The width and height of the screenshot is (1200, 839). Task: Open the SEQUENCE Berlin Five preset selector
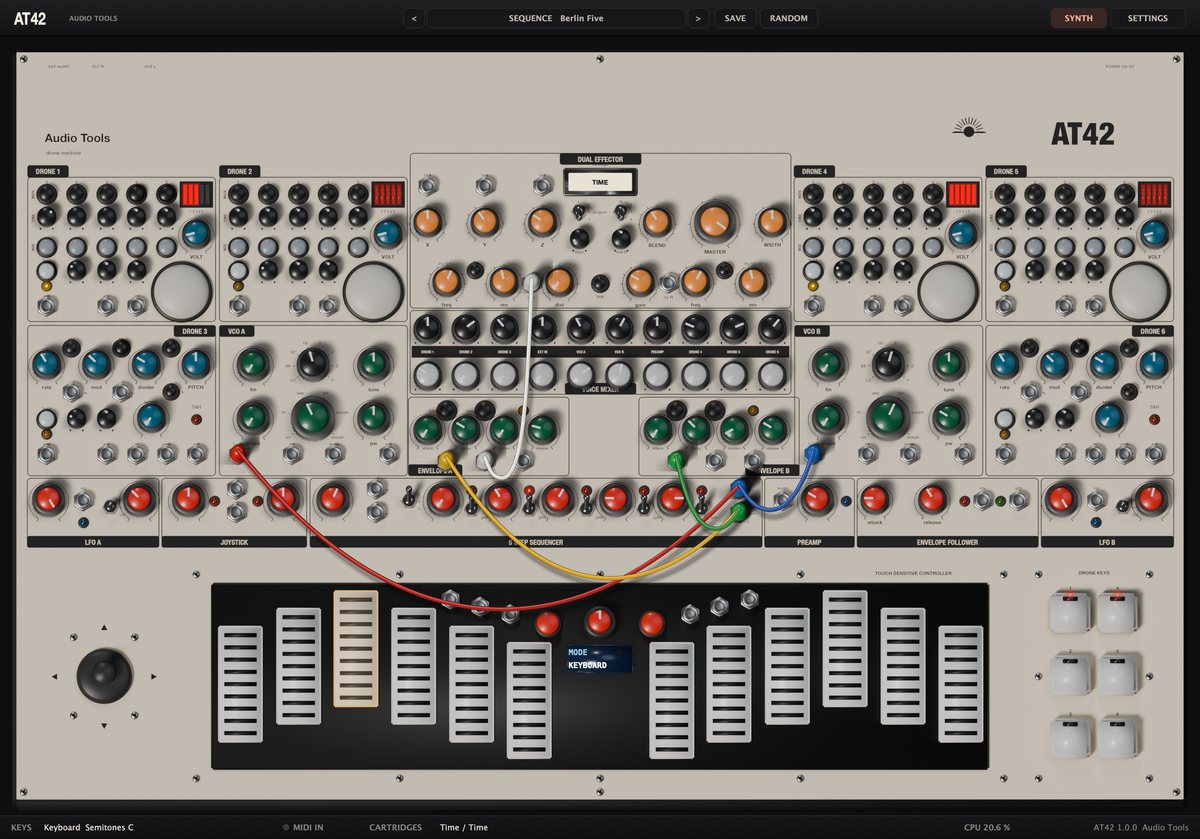pyautogui.click(x=556, y=18)
